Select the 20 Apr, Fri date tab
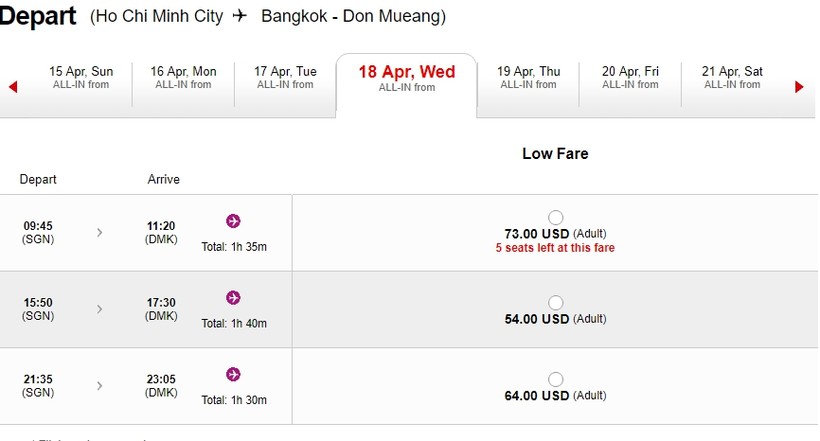The height and width of the screenshot is (441, 820). (630, 77)
